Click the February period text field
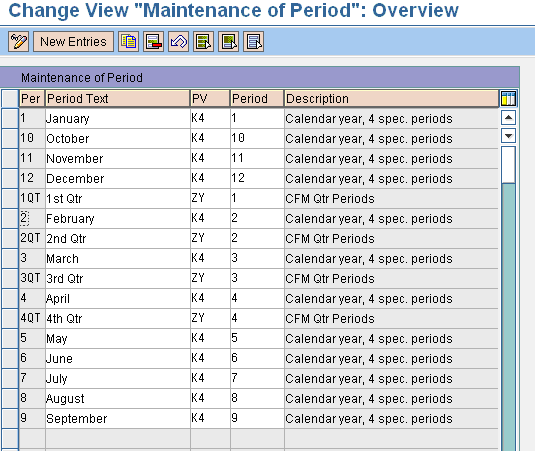Screen dimensions: 535x451 118,219
